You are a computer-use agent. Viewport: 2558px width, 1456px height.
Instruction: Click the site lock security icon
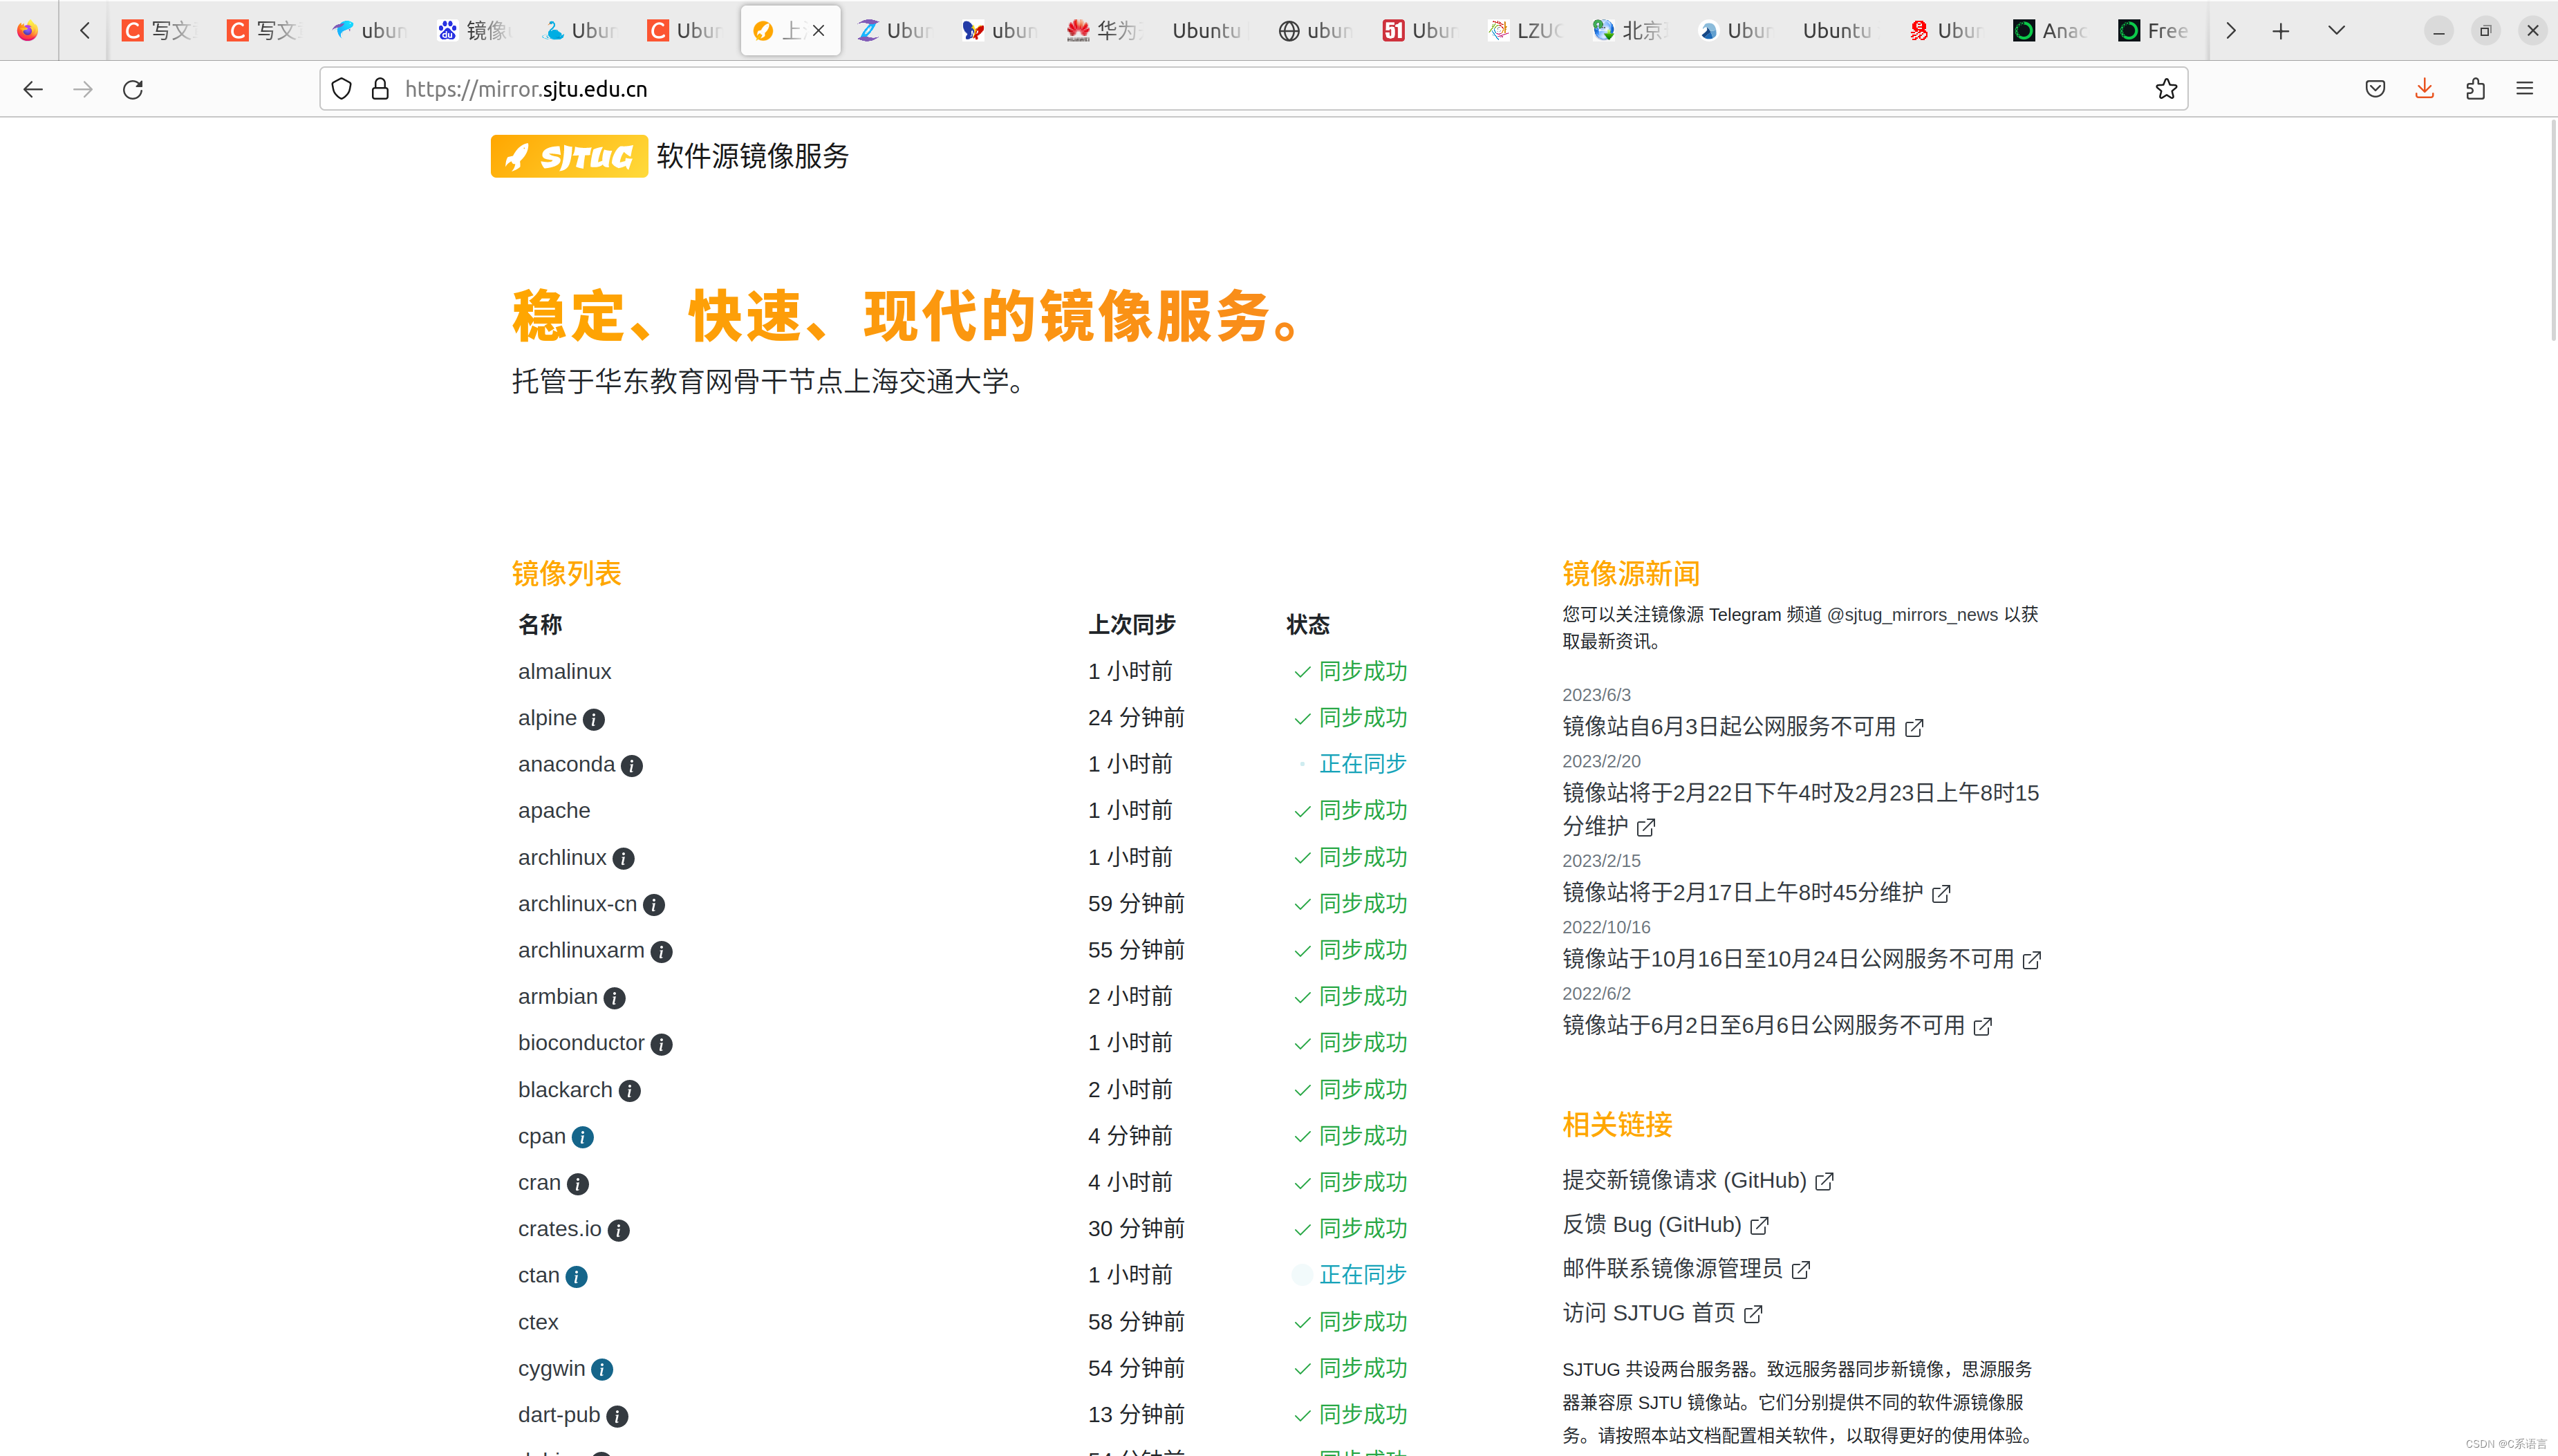380,89
